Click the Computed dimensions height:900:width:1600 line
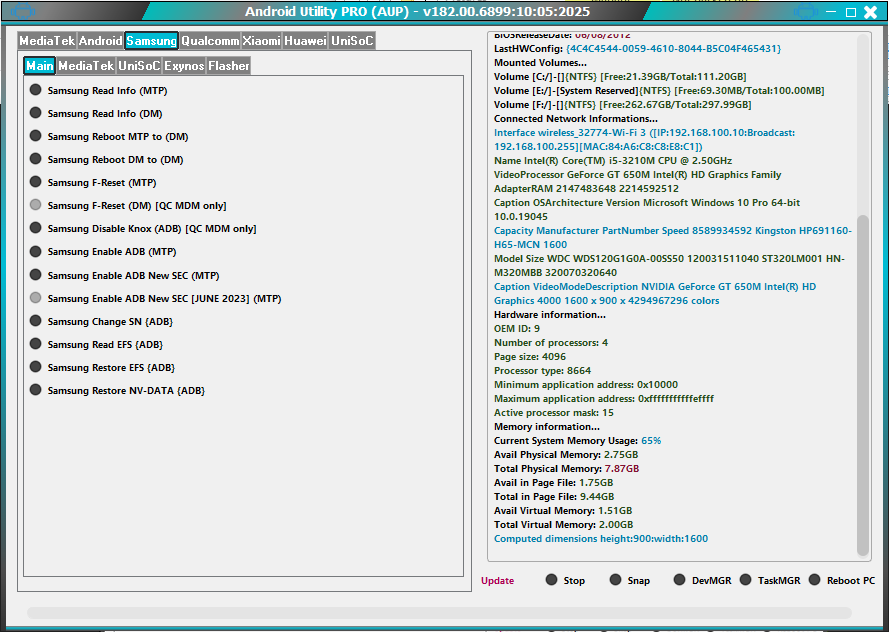889x632 pixels. click(601, 538)
